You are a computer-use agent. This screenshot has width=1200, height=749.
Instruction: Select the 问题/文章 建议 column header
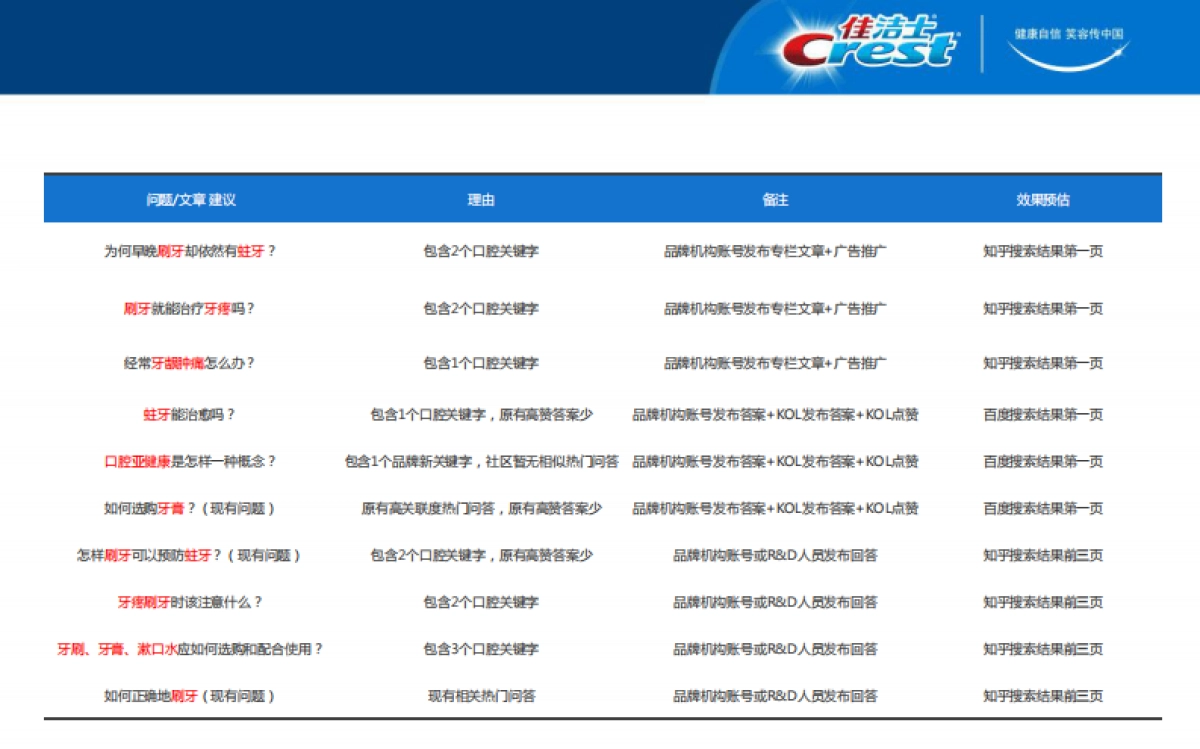pyautogui.click(x=191, y=200)
